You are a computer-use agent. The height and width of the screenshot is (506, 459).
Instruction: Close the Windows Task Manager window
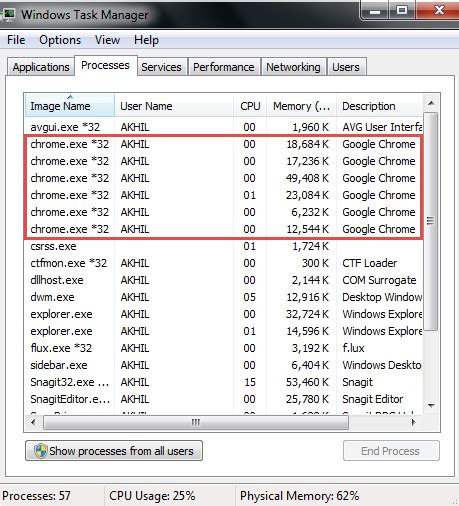pos(439,11)
